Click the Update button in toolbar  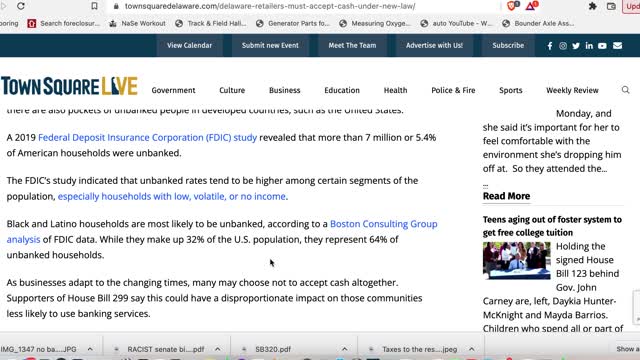click(632, 6)
